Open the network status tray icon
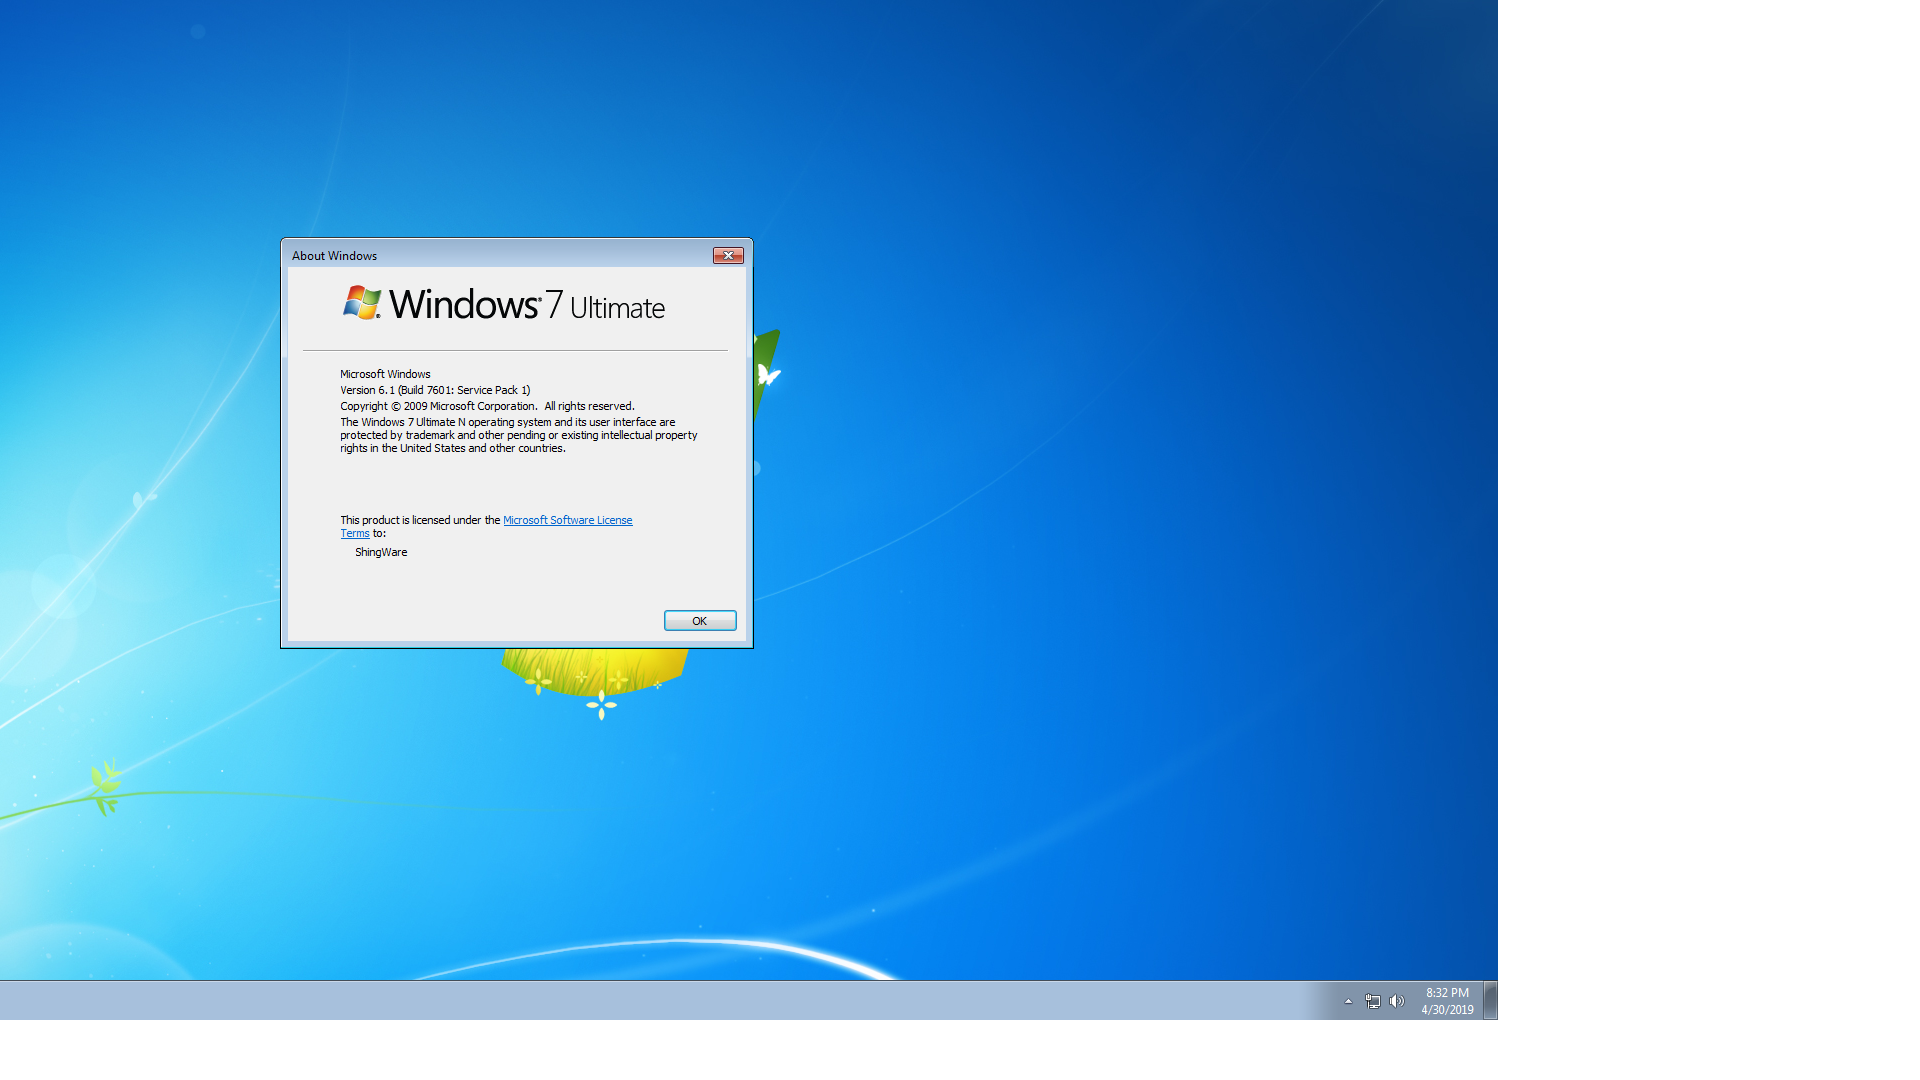The width and height of the screenshot is (1920, 1080). click(x=1372, y=1001)
